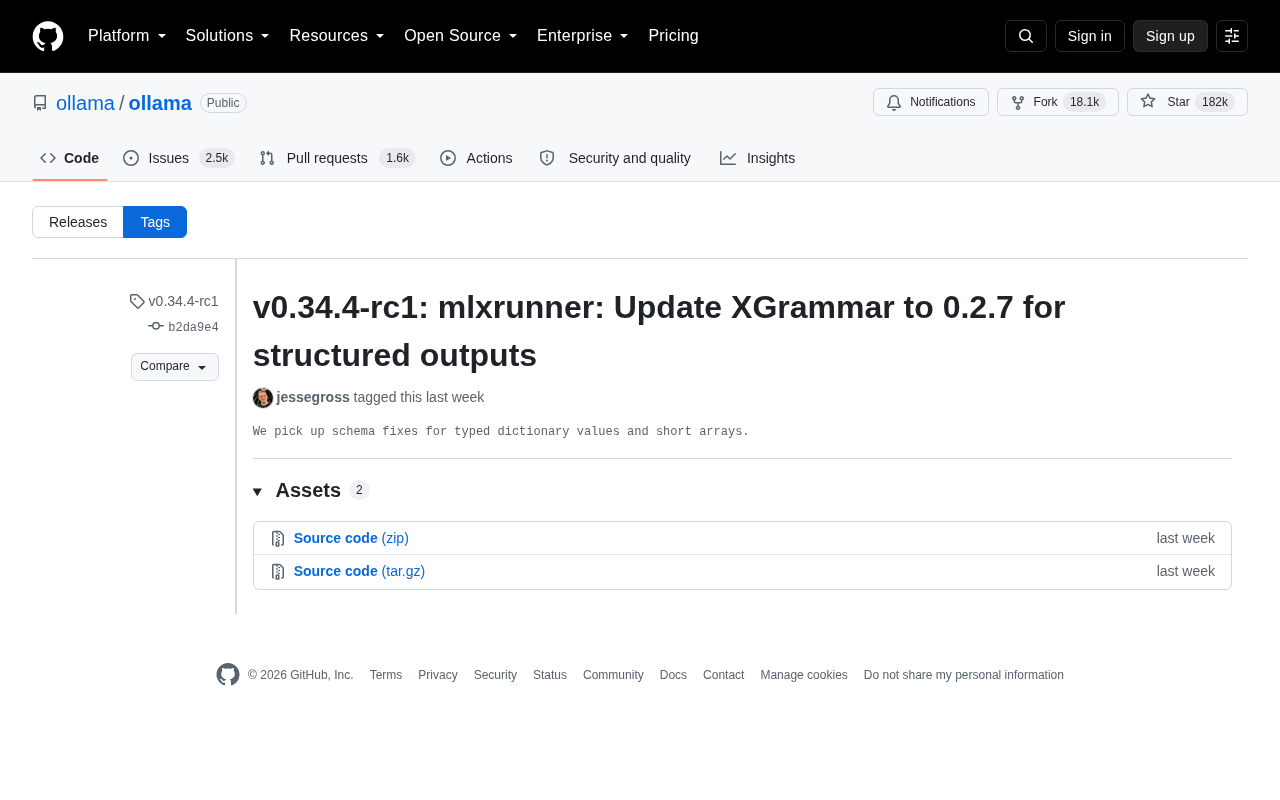
Task: Click the Sign up button
Action: (x=1170, y=36)
